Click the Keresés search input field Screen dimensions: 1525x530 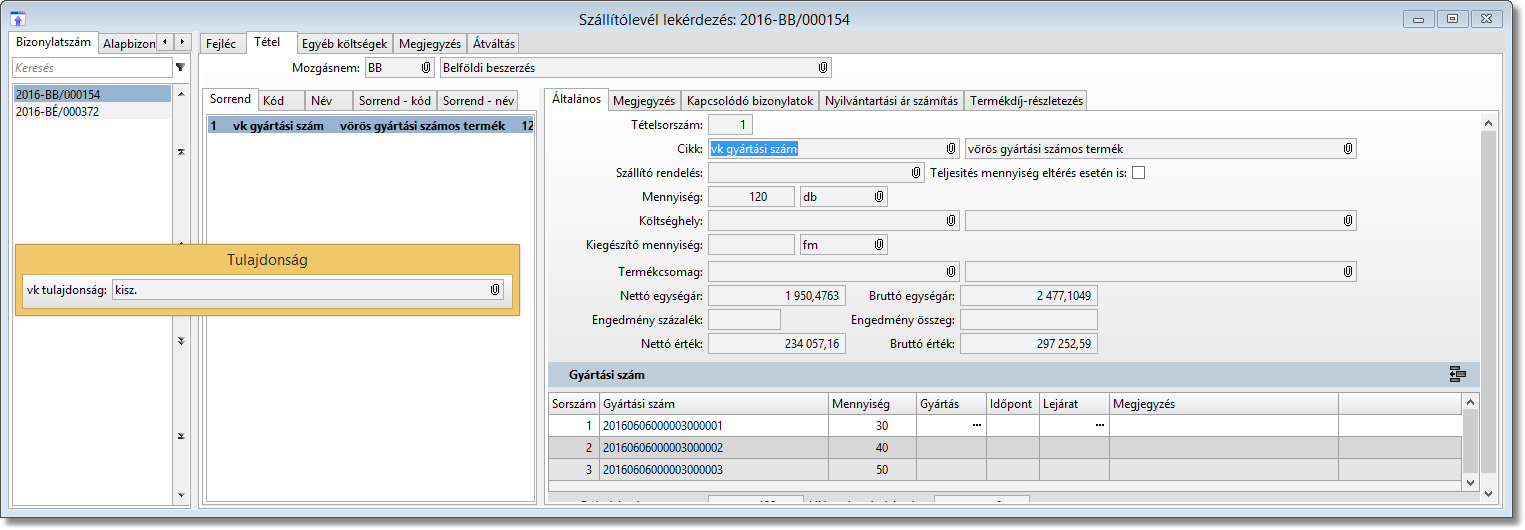click(90, 68)
